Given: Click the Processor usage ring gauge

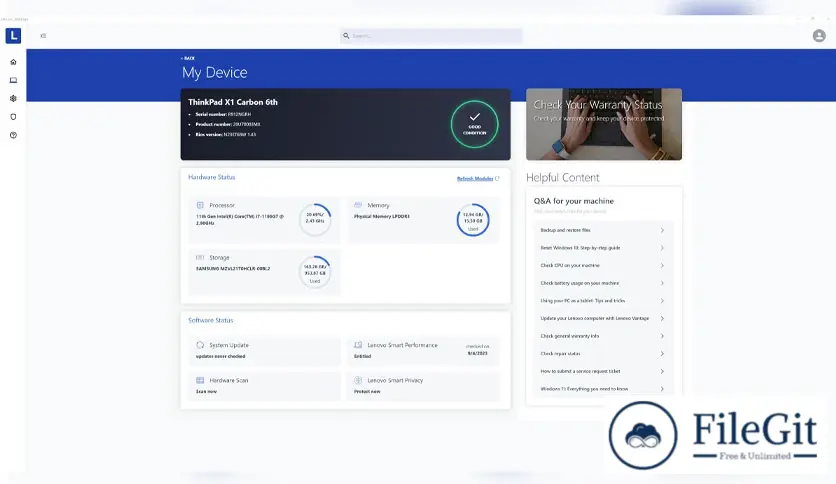Looking at the screenshot, I should 315,220.
